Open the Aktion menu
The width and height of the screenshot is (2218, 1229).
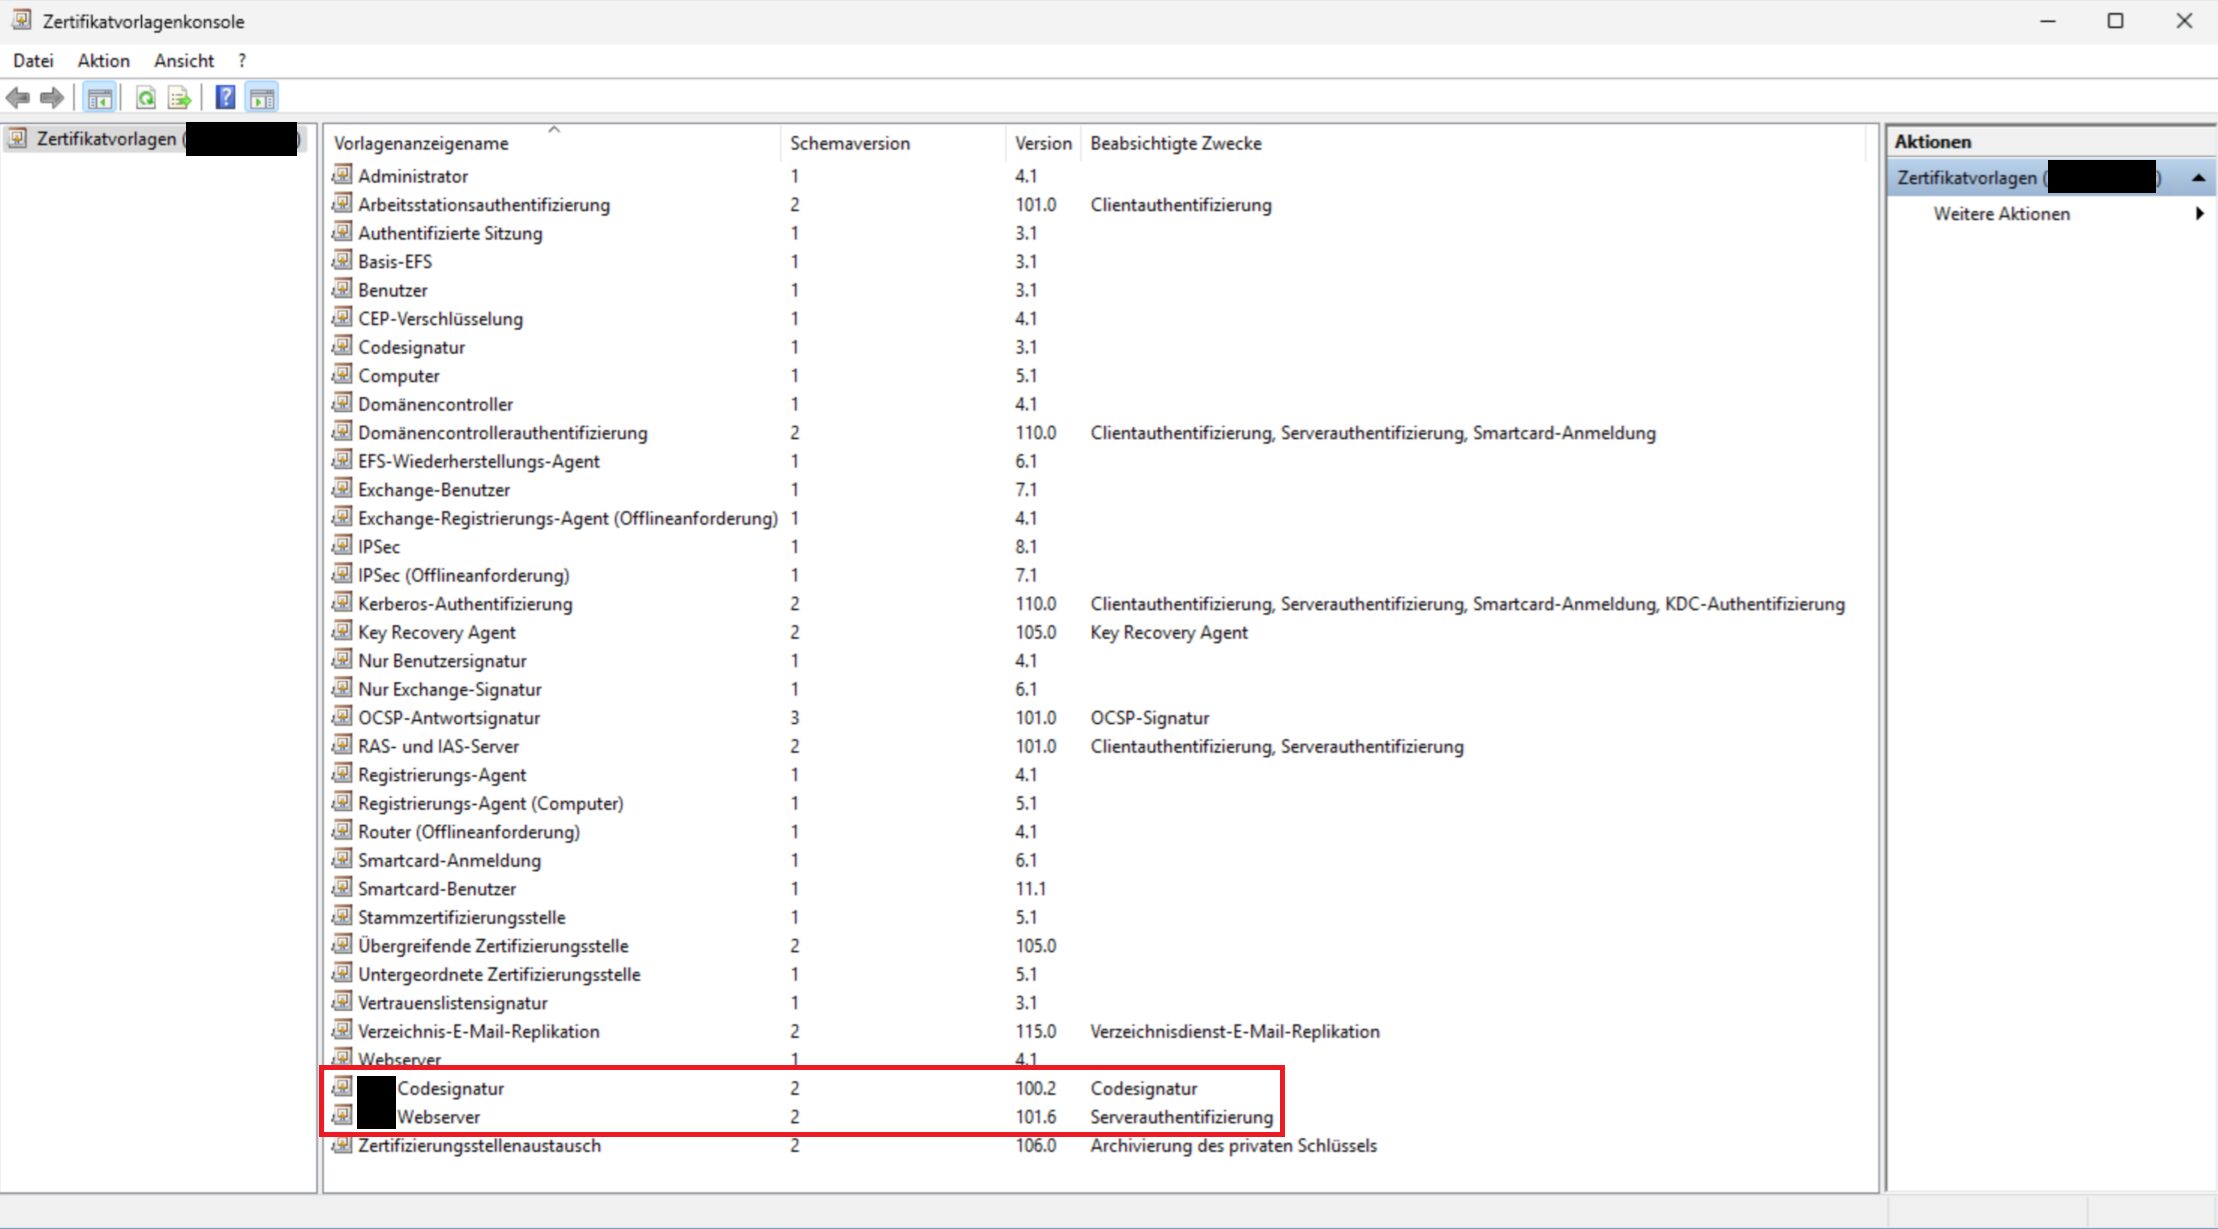point(103,61)
